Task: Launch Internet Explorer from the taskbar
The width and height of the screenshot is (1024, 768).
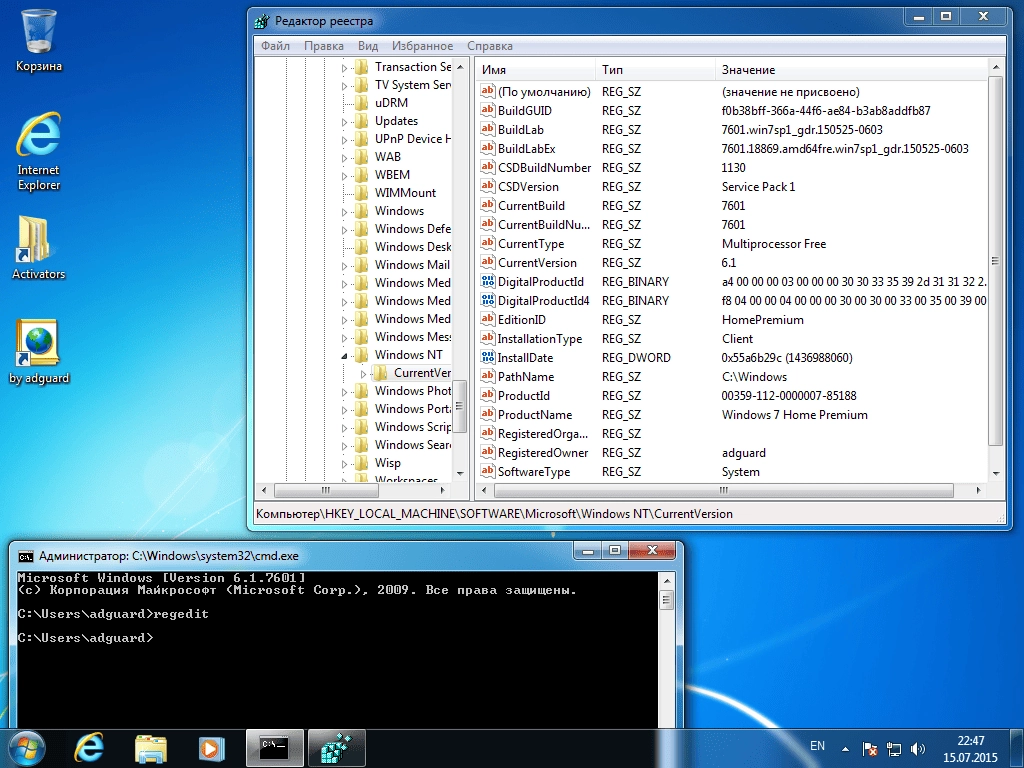Action: 89,748
